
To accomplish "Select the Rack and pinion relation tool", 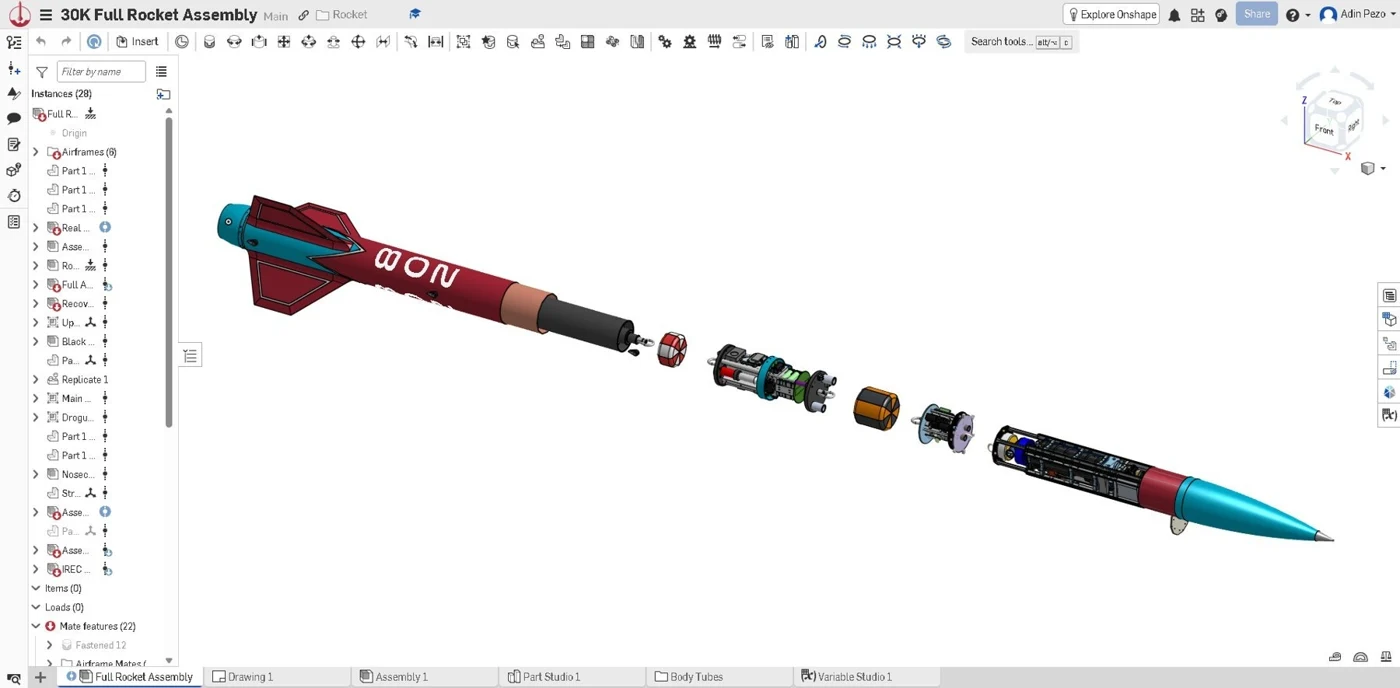I will pos(690,42).
